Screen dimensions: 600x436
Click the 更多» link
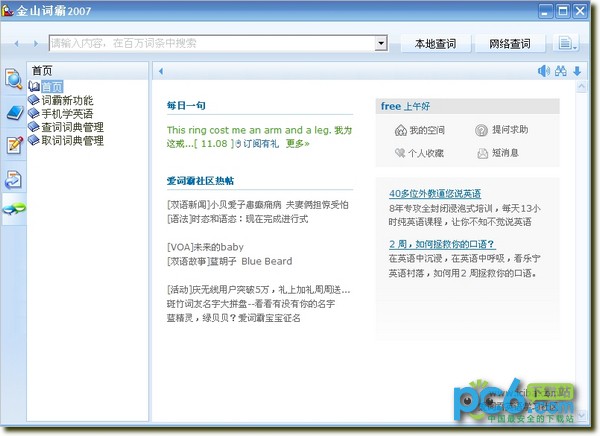(297, 144)
